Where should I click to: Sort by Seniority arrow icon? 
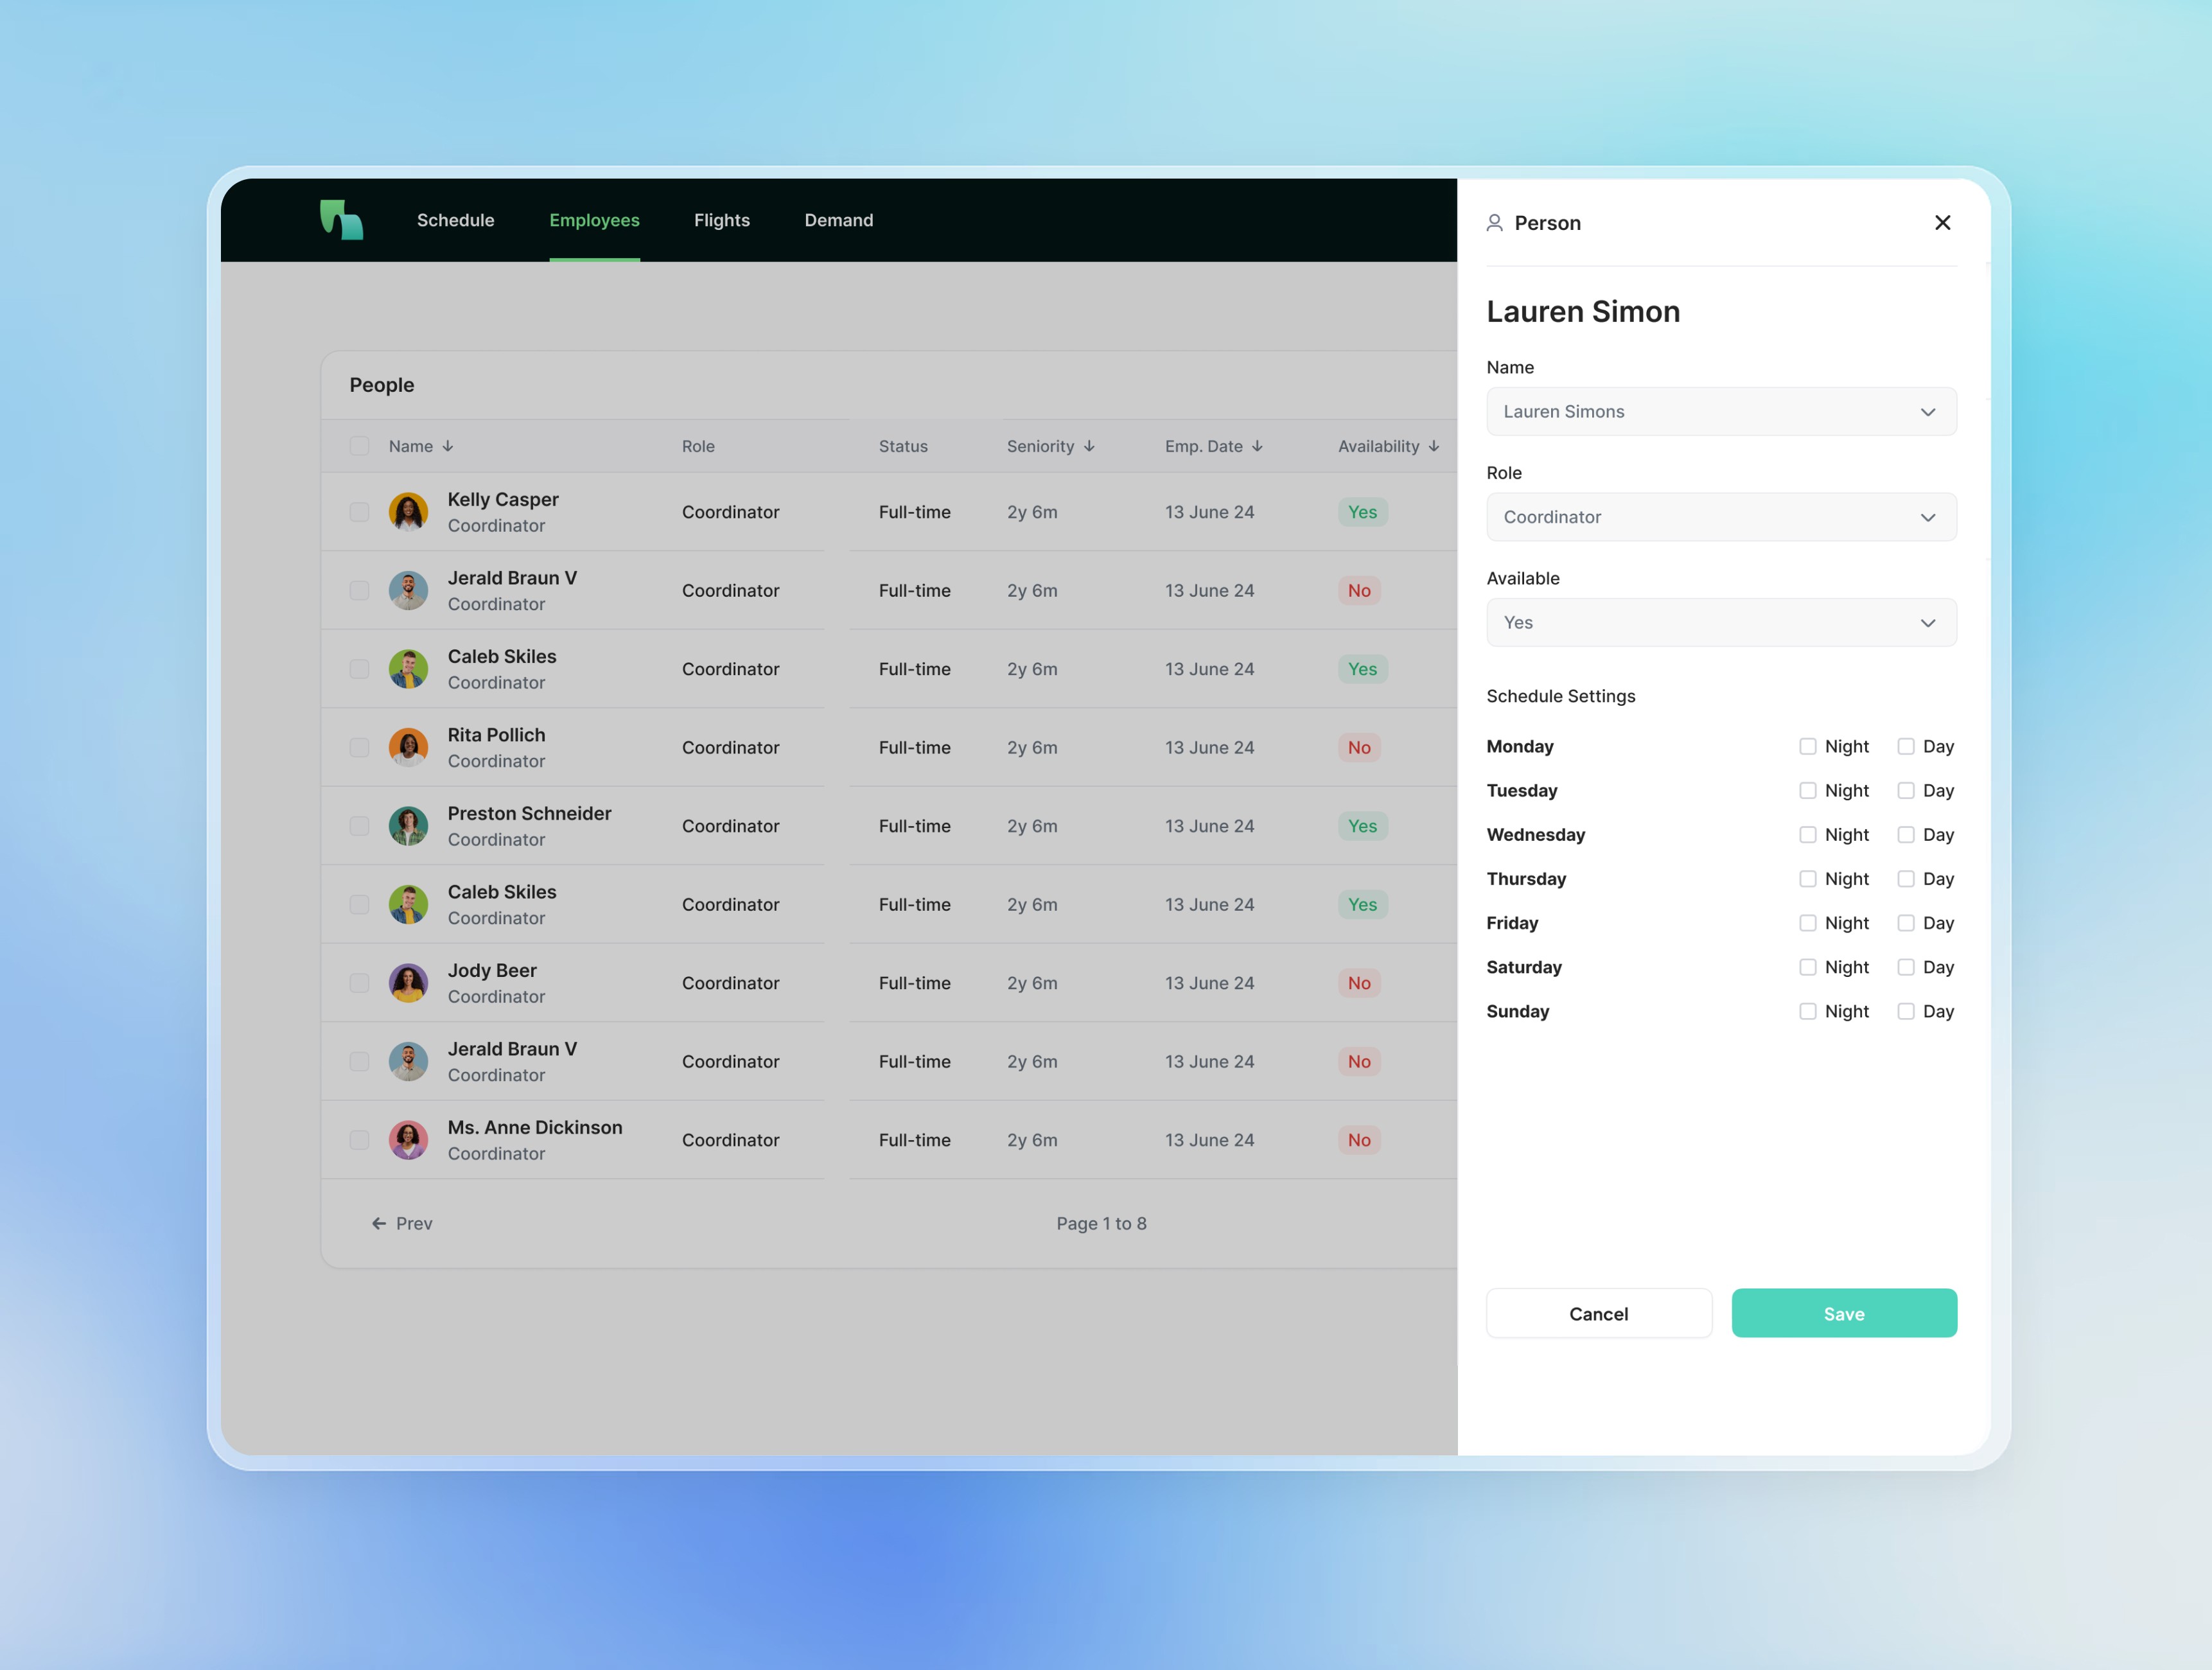(x=1089, y=446)
